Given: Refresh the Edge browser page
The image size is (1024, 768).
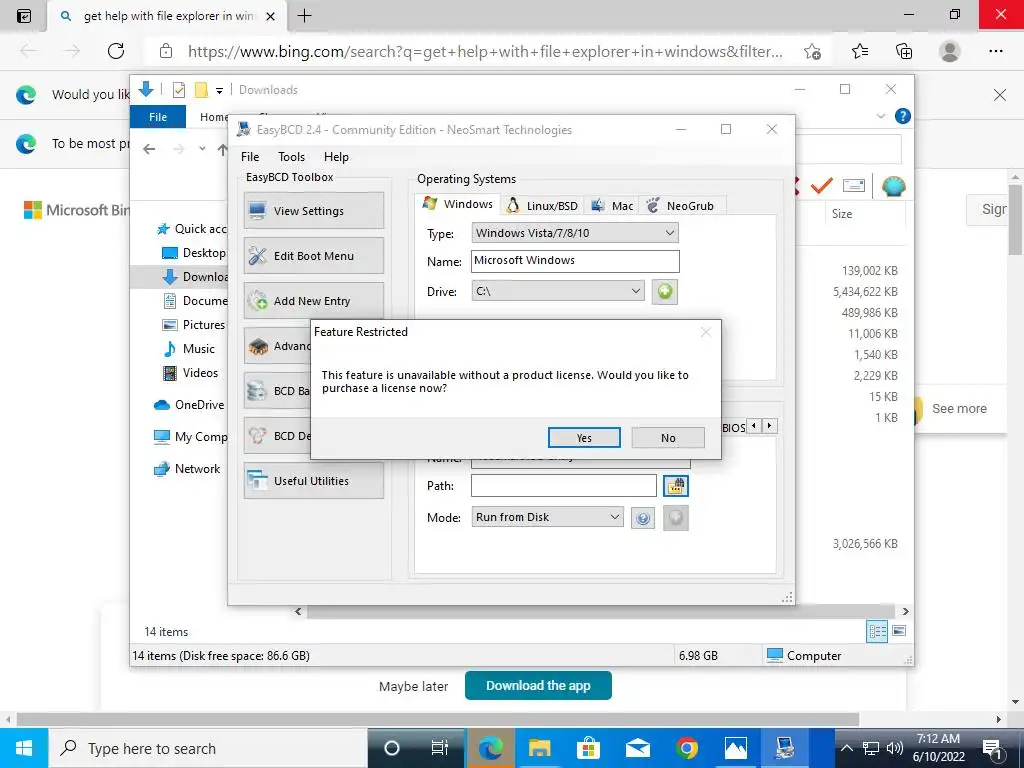Looking at the screenshot, I should 116,51.
